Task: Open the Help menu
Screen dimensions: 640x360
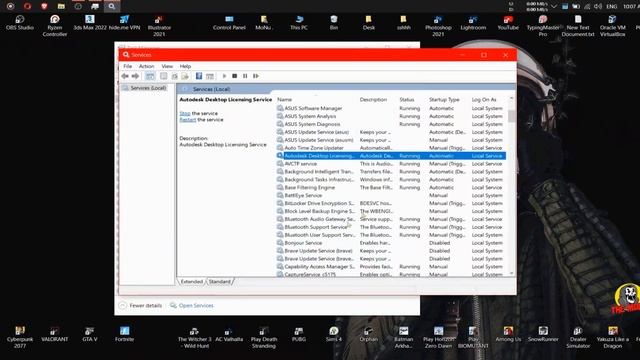Action: point(185,66)
